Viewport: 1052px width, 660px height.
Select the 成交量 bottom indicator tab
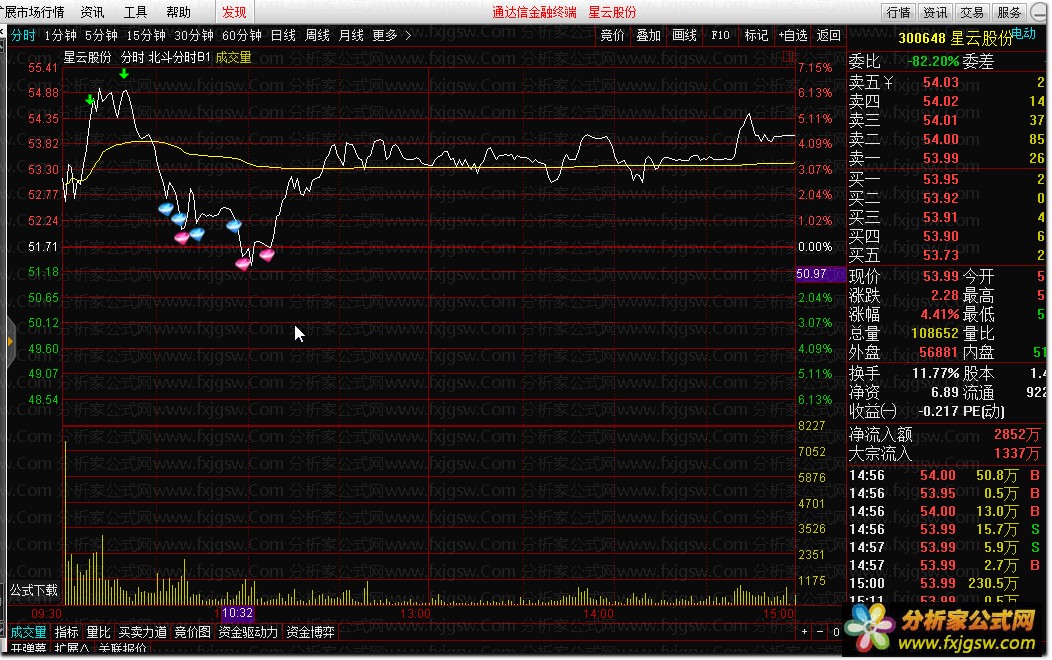pos(28,632)
